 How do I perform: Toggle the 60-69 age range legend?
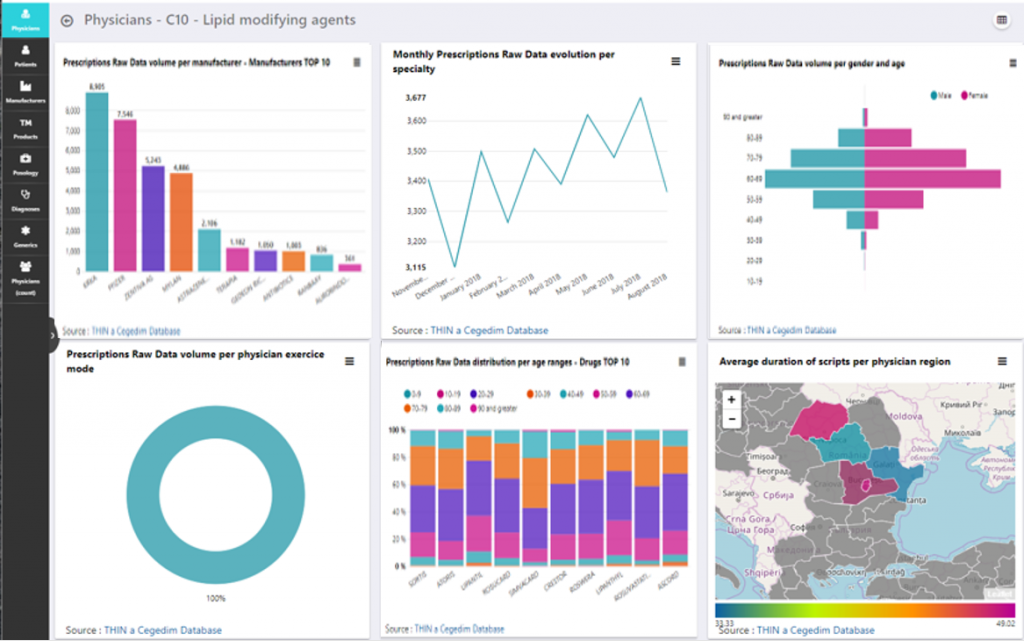(637, 394)
